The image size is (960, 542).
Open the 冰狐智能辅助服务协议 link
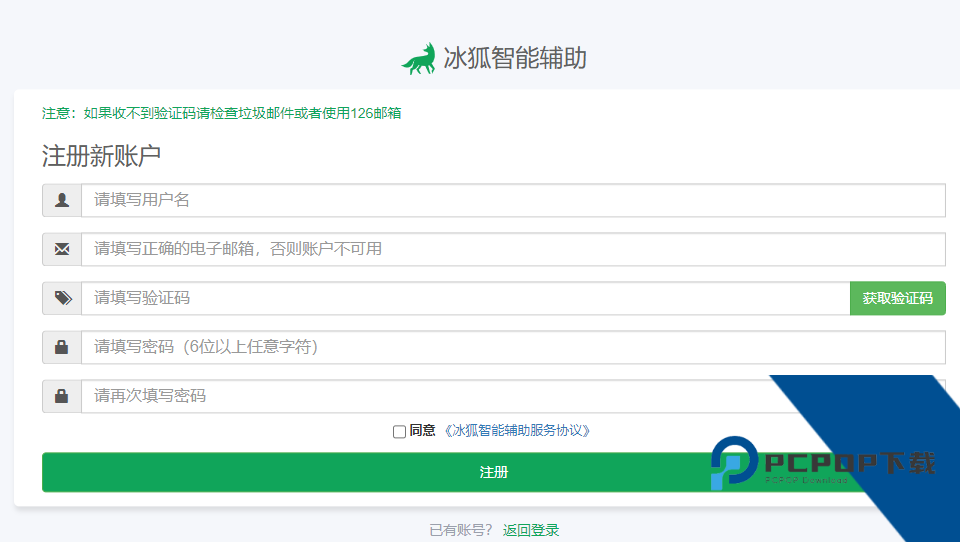[517, 431]
